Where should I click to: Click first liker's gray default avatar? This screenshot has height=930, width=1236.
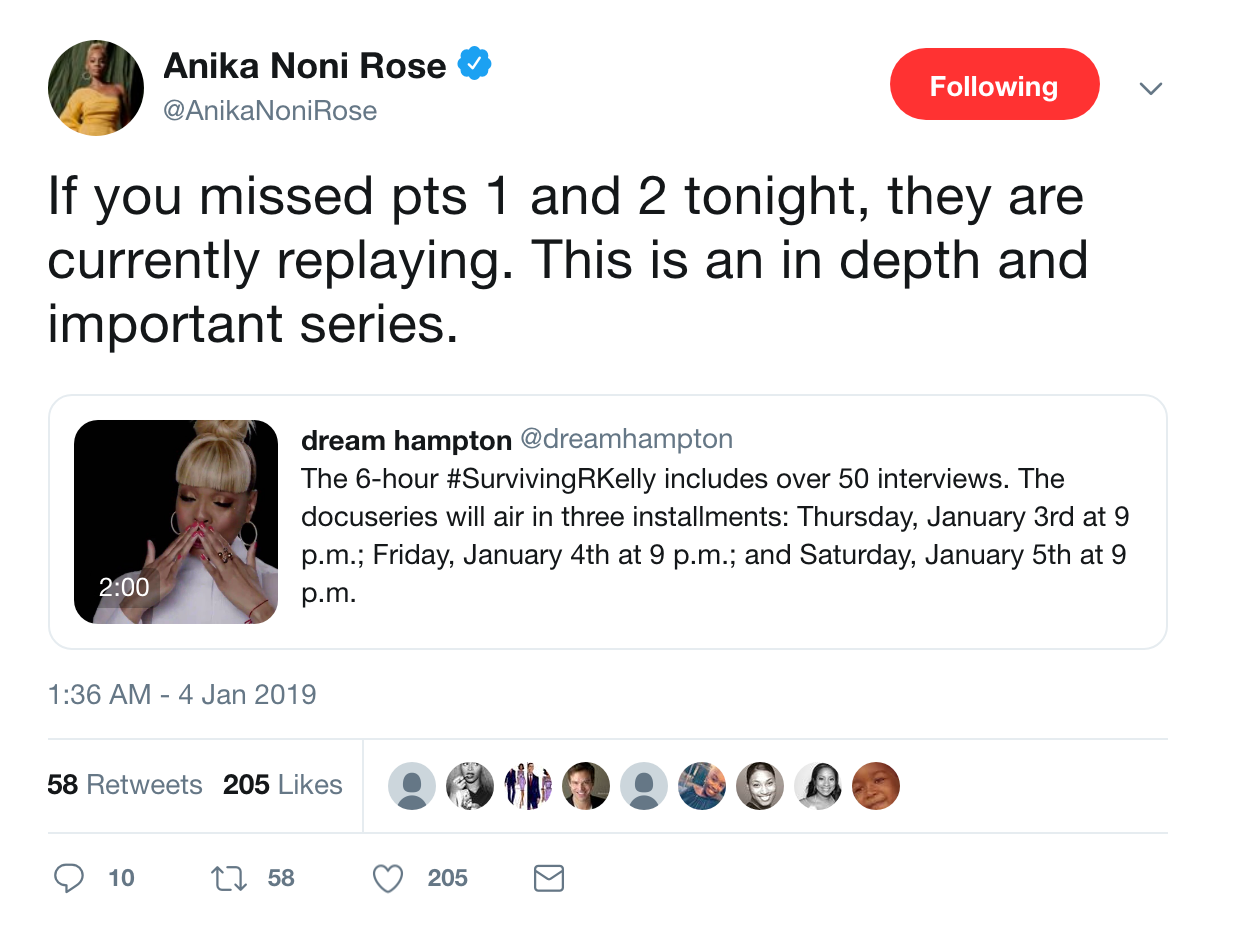tap(411, 786)
